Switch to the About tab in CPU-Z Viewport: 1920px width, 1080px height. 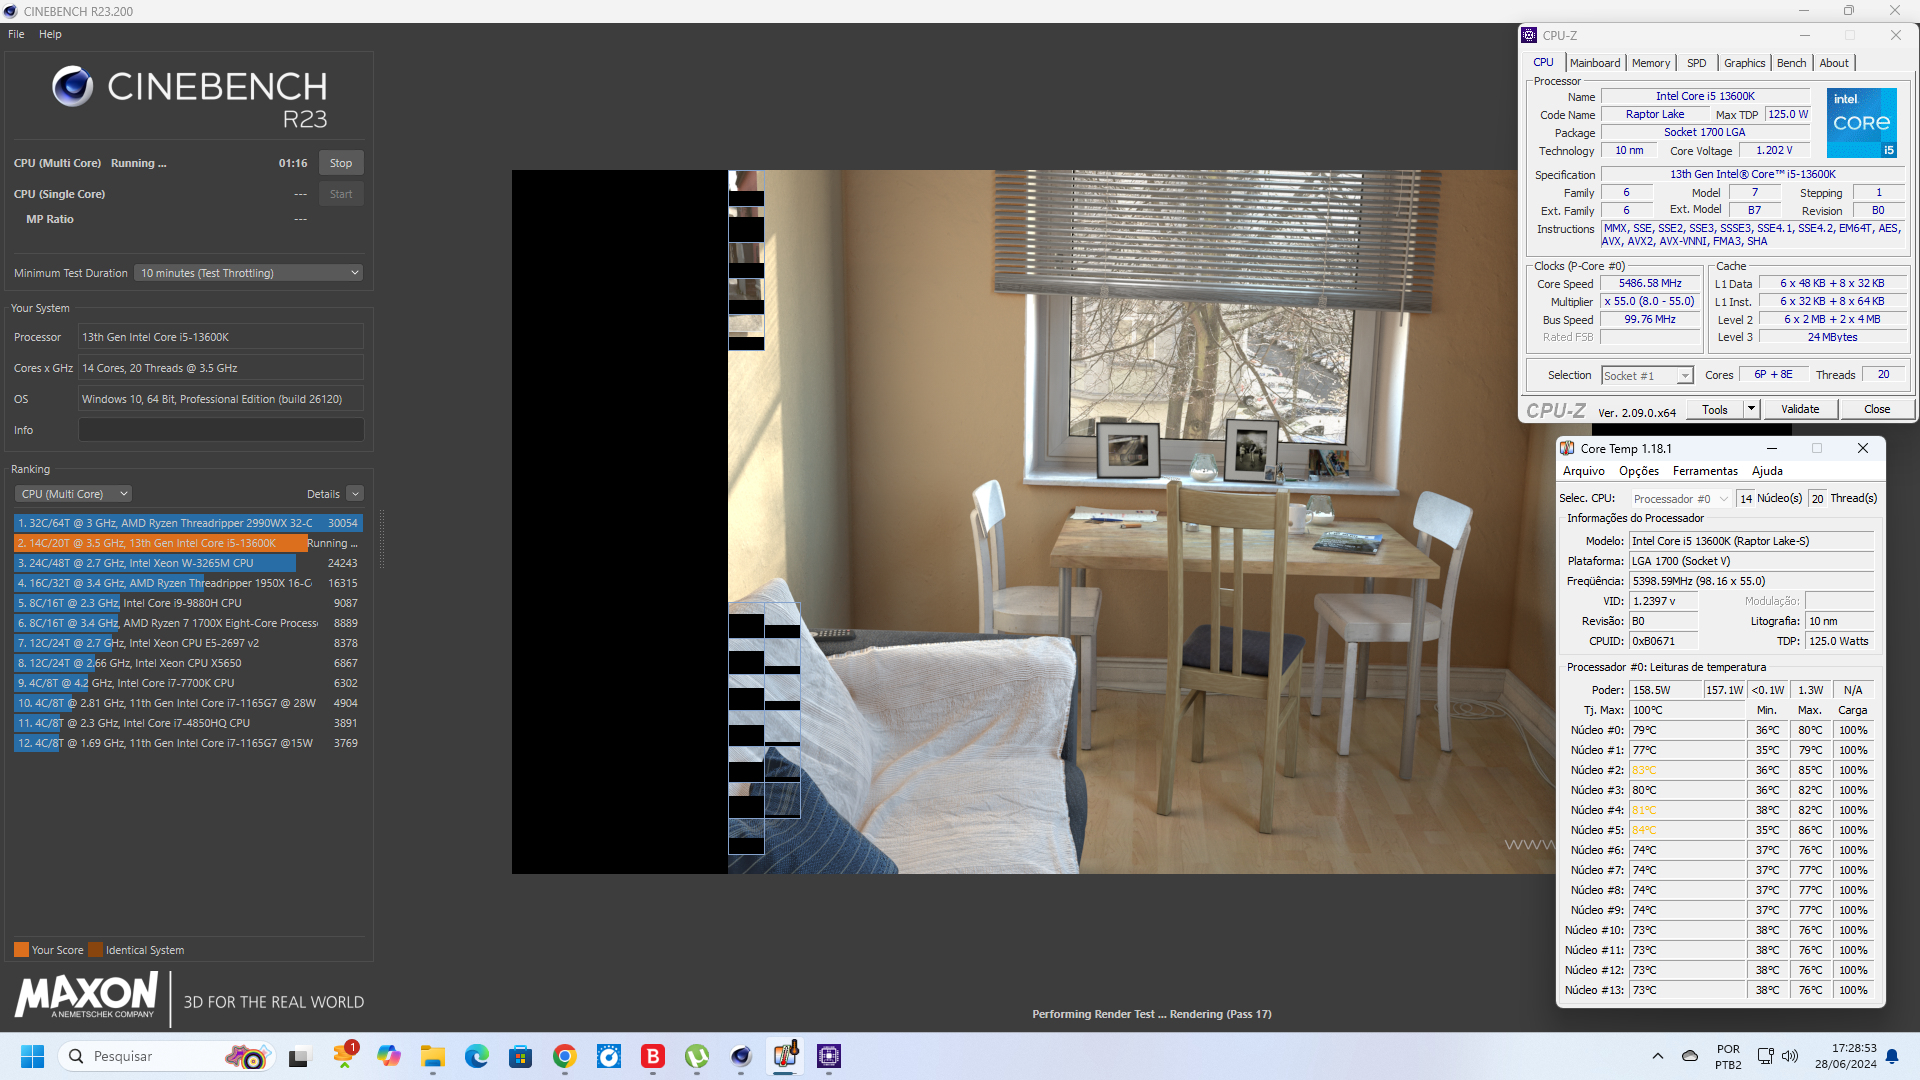pos(1834,63)
